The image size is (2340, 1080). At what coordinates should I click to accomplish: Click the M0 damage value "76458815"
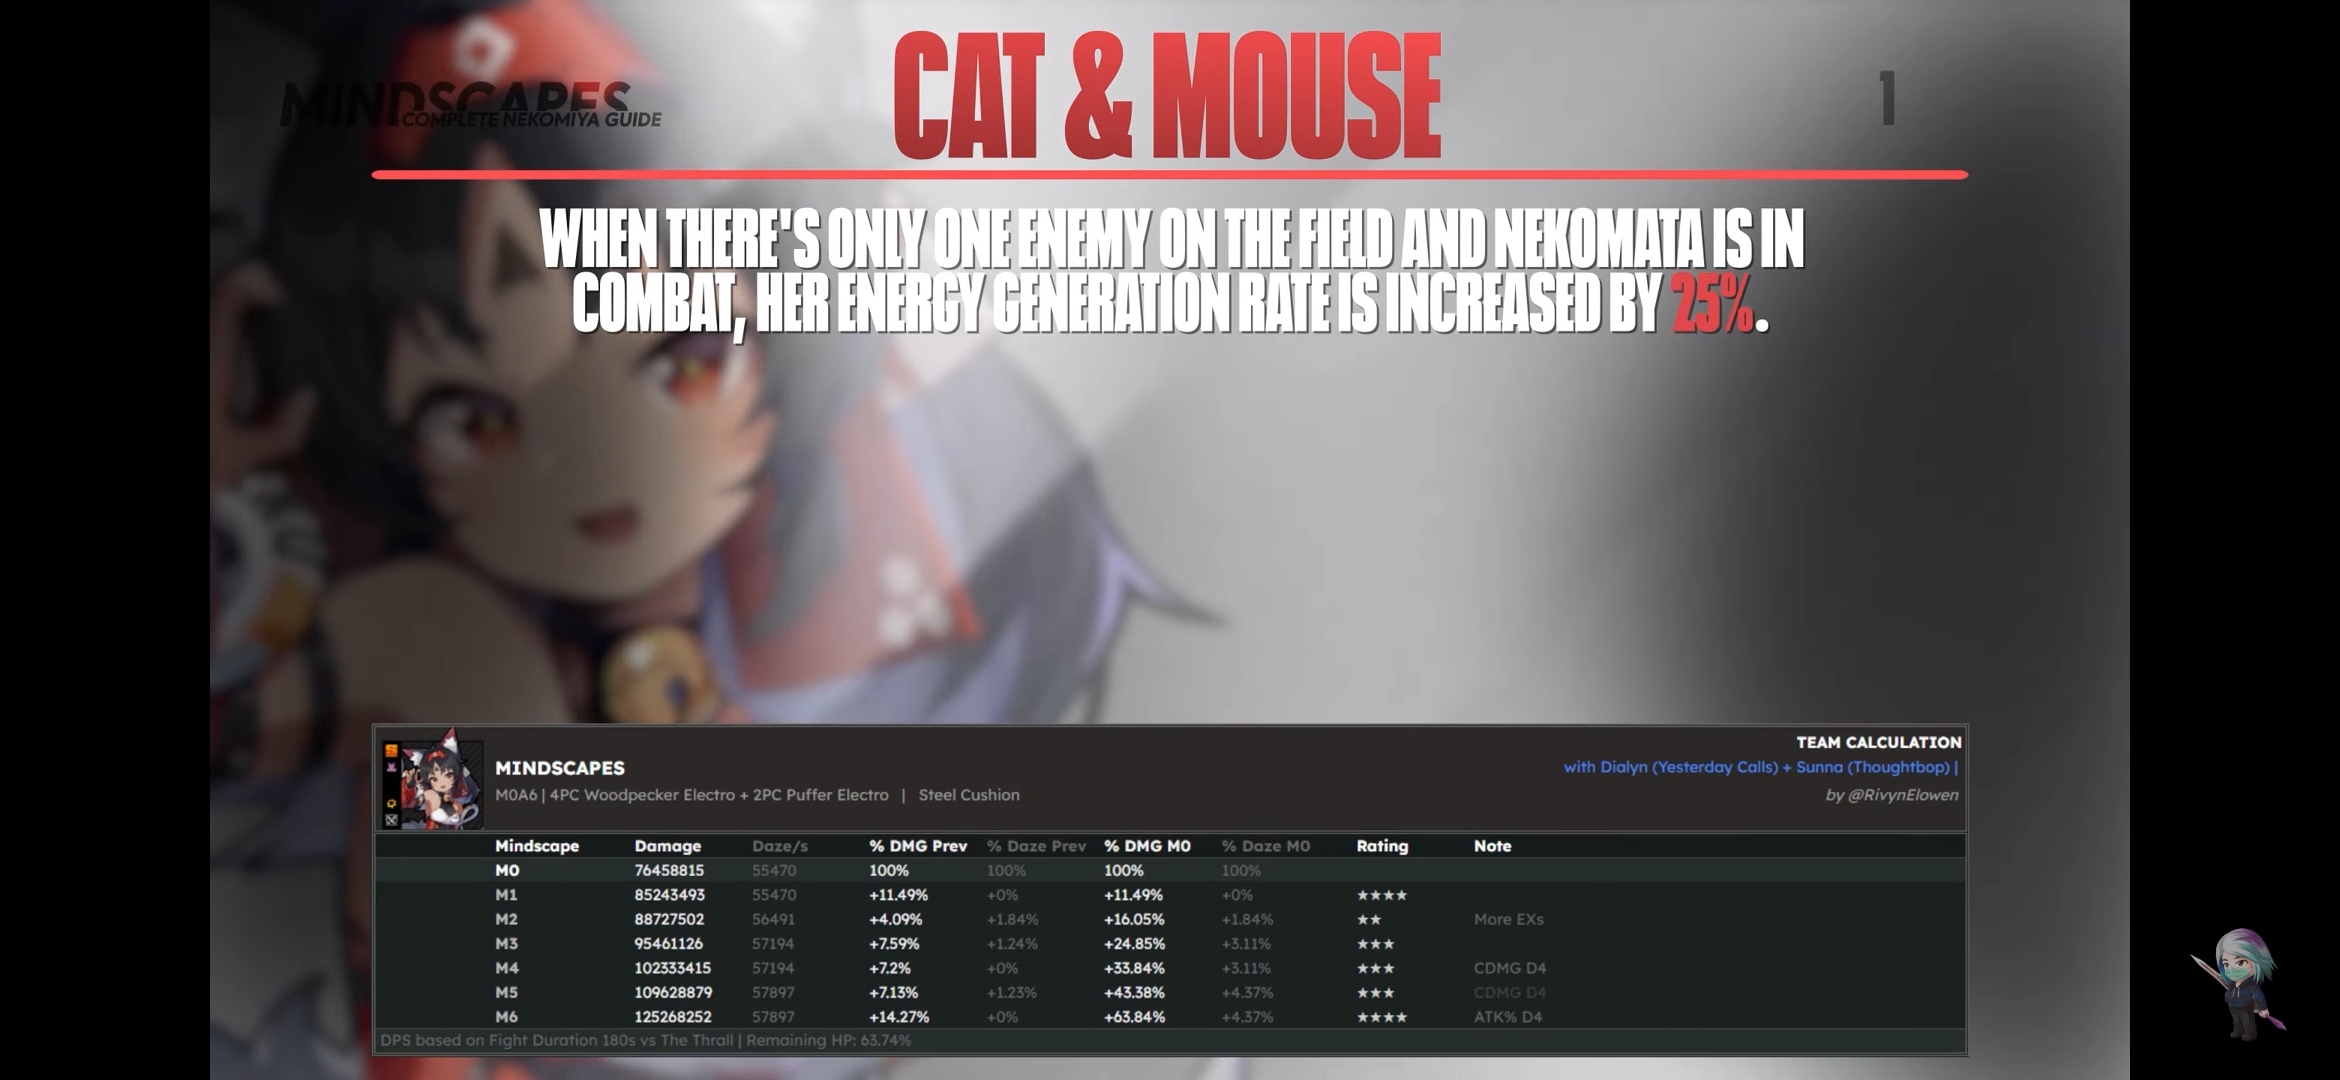[669, 871]
